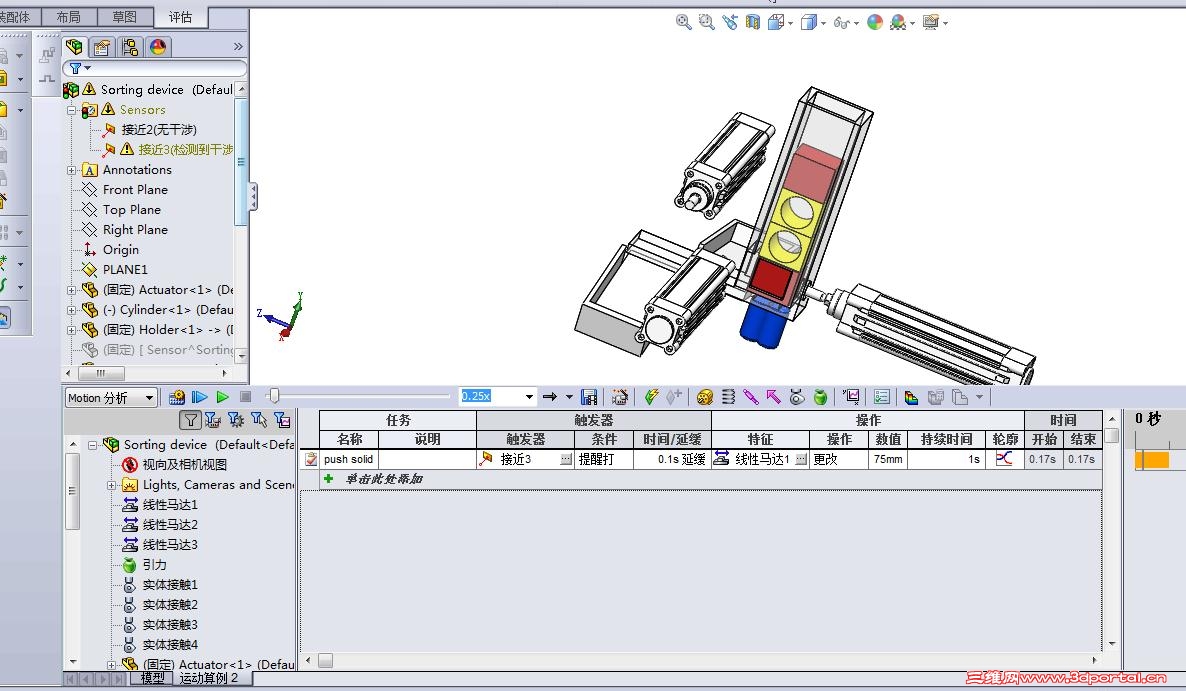The width and height of the screenshot is (1186, 691).
Task: Click the View Settings monitor icon
Action: point(931,22)
